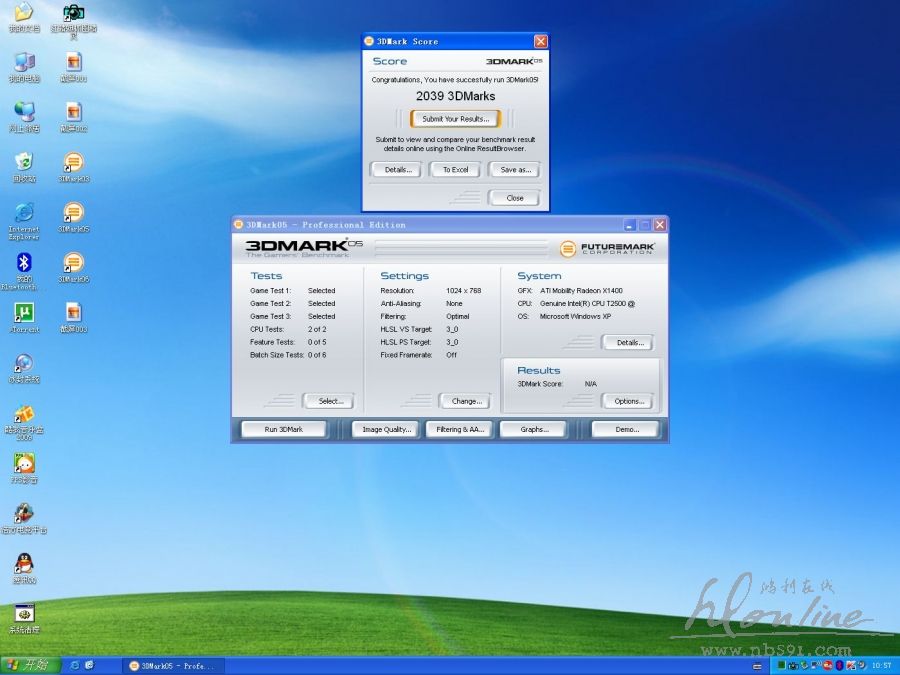Launch the QQ penguin desktop icon

[24, 564]
